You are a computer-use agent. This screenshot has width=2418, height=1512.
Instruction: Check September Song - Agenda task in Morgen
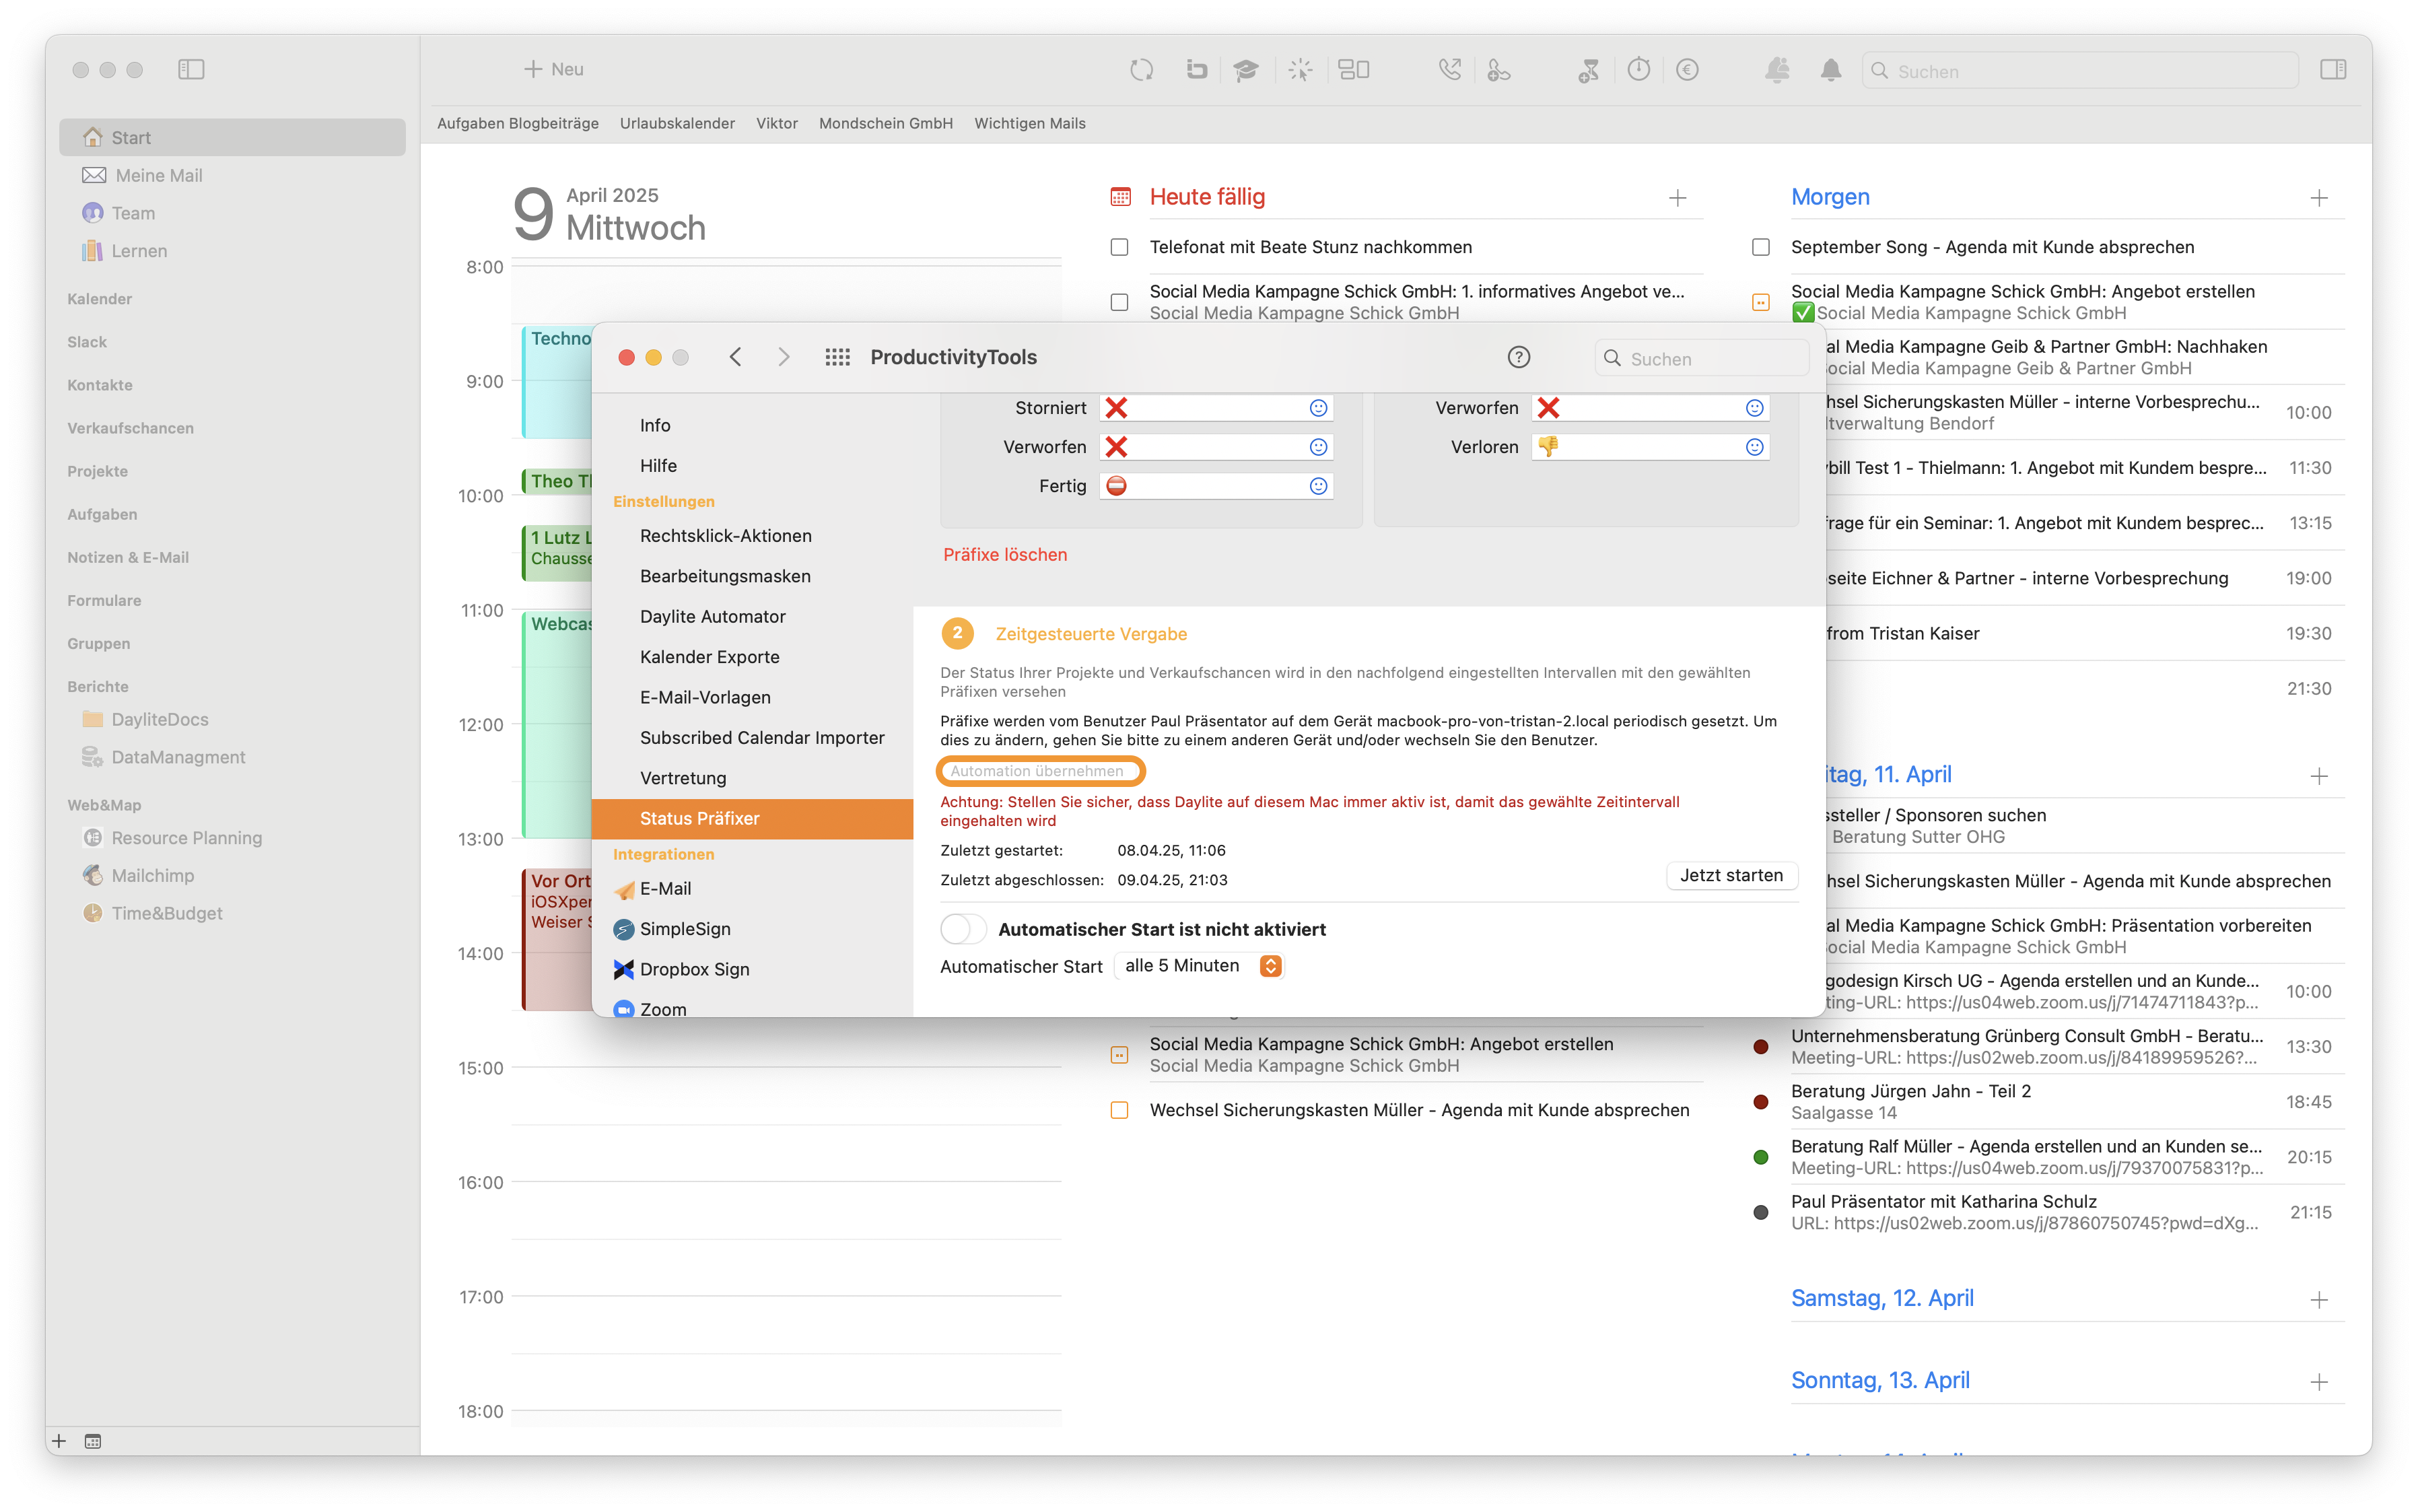click(x=1761, y=247)
